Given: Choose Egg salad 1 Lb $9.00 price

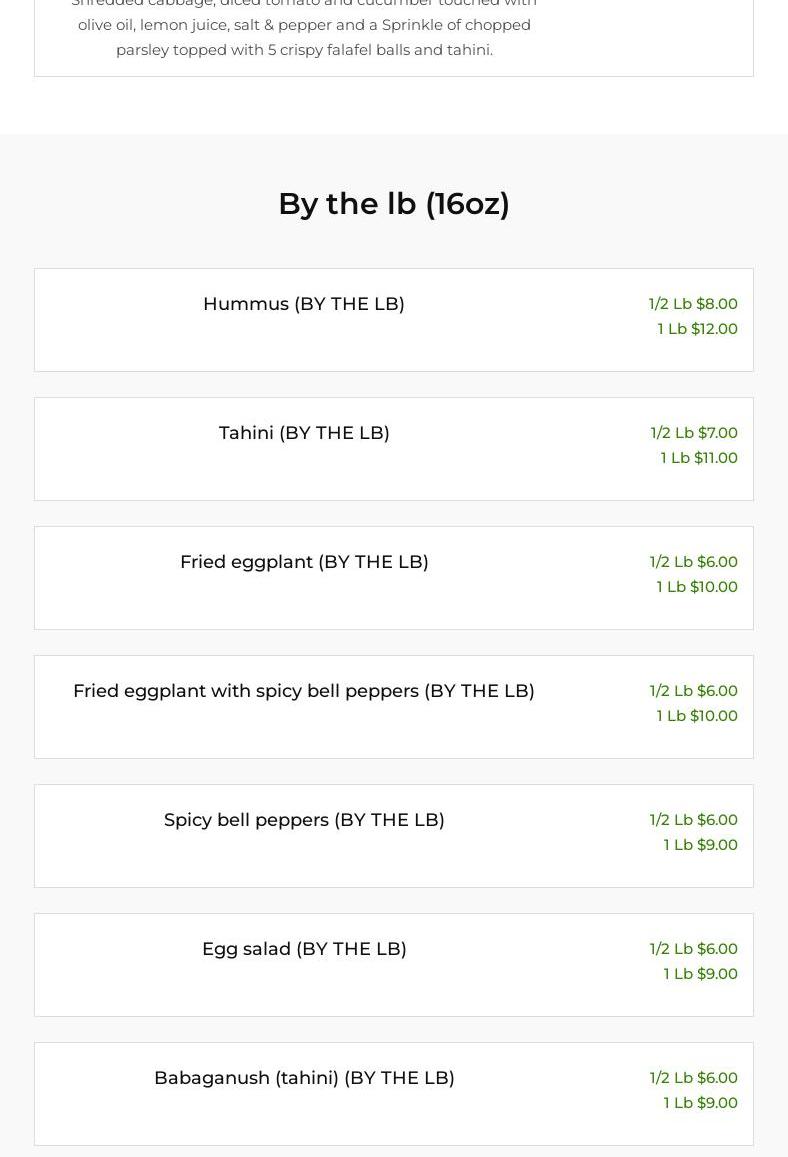Looking at the screenshot, I should (x=700, y=974).
